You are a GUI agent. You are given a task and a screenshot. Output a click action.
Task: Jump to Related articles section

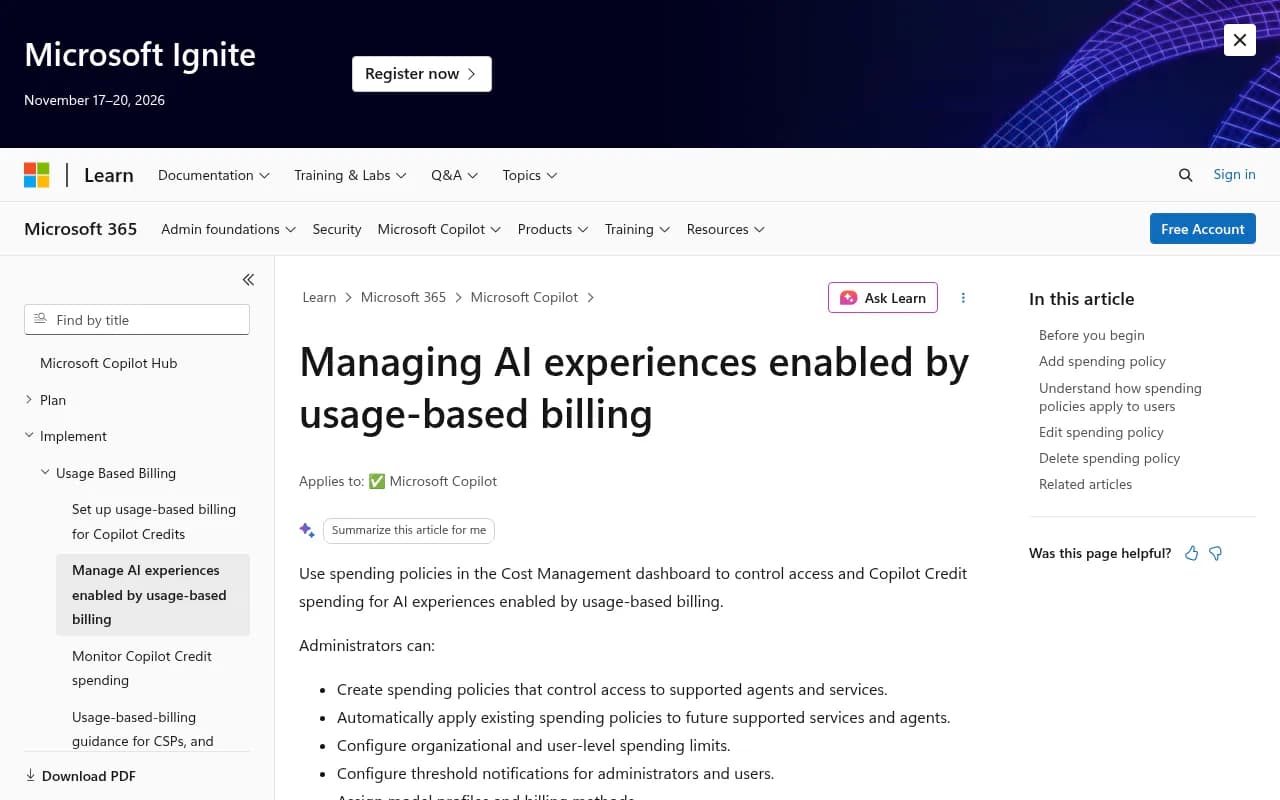pyautogui.click(x=1085, y=484)
